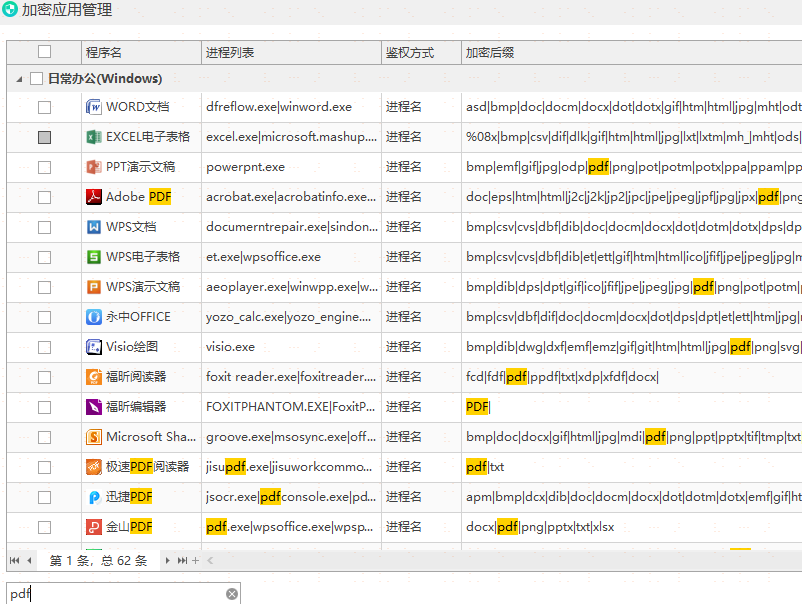Sort by 加密后缀 column header
The height and width of the screenshot is (604, 802).
coord(632,52)
